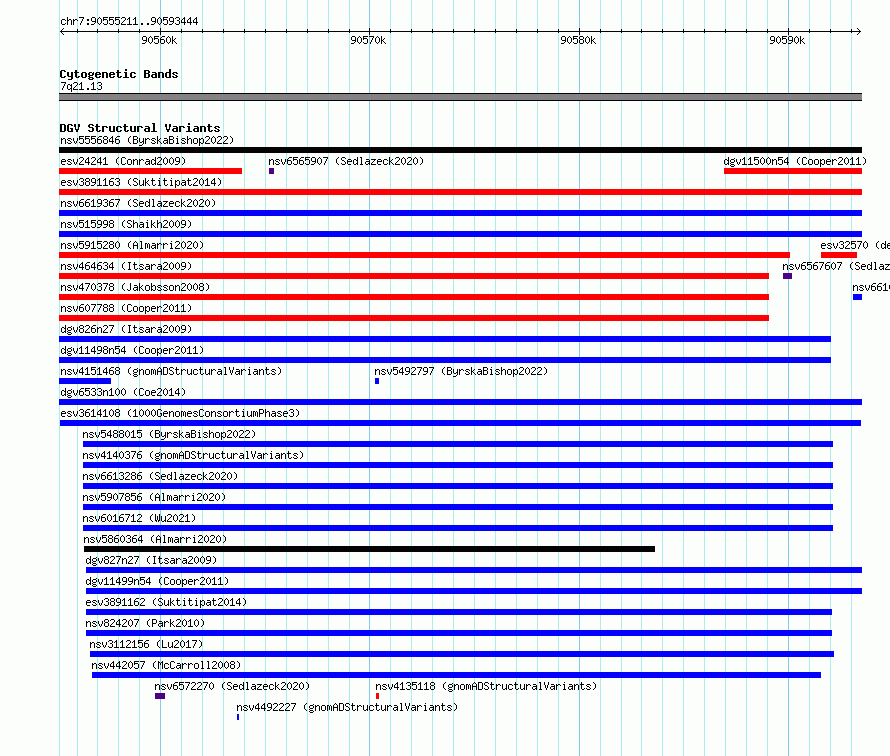
Task: Click nsv5907856 (Almarri2020) label
Action: tap(154, 497)
